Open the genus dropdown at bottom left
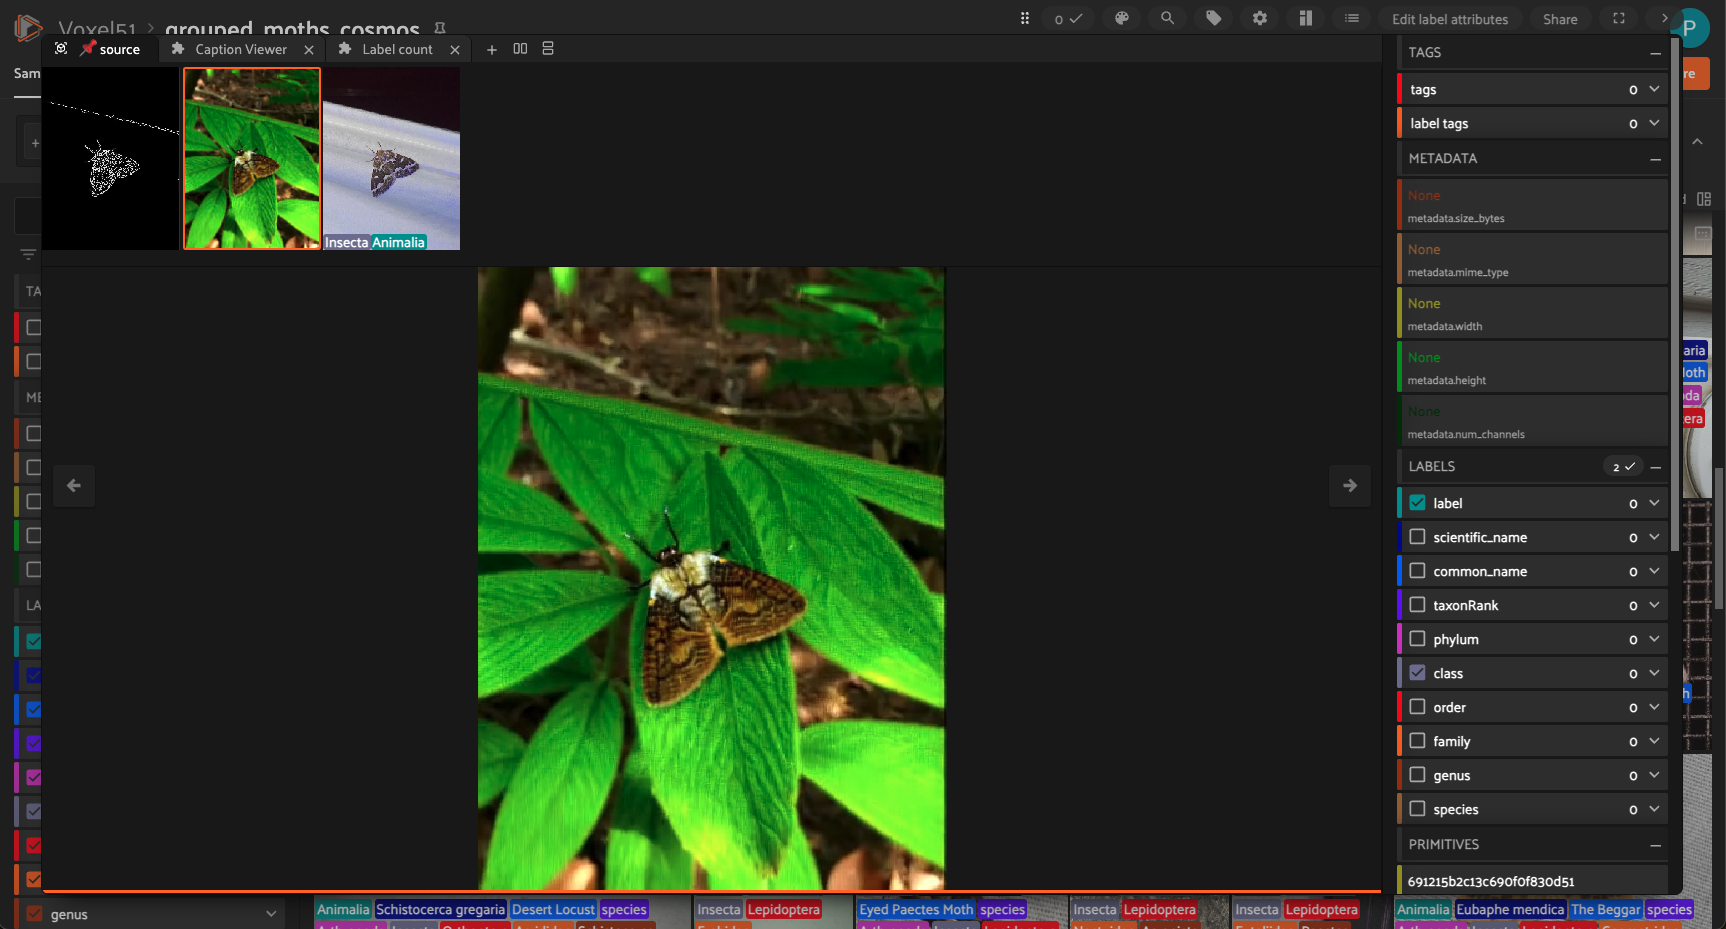 click(x=270, y=914)
